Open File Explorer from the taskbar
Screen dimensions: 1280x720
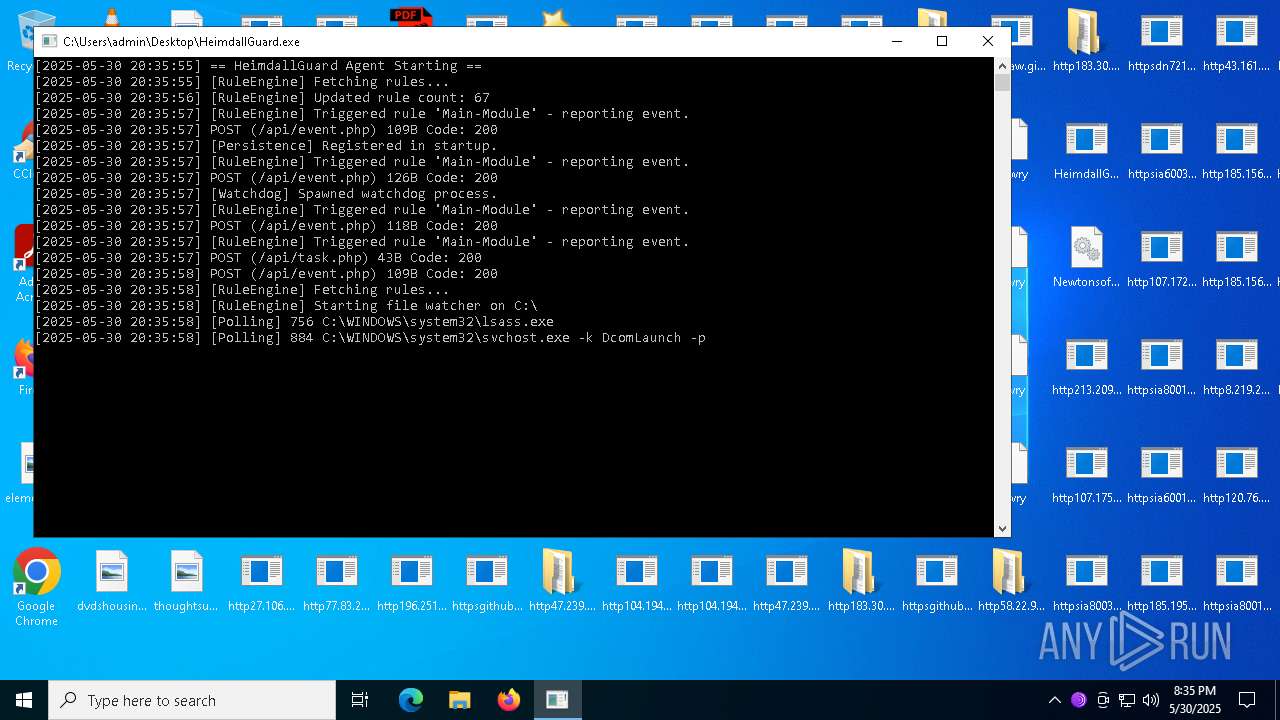coord(460,700)
